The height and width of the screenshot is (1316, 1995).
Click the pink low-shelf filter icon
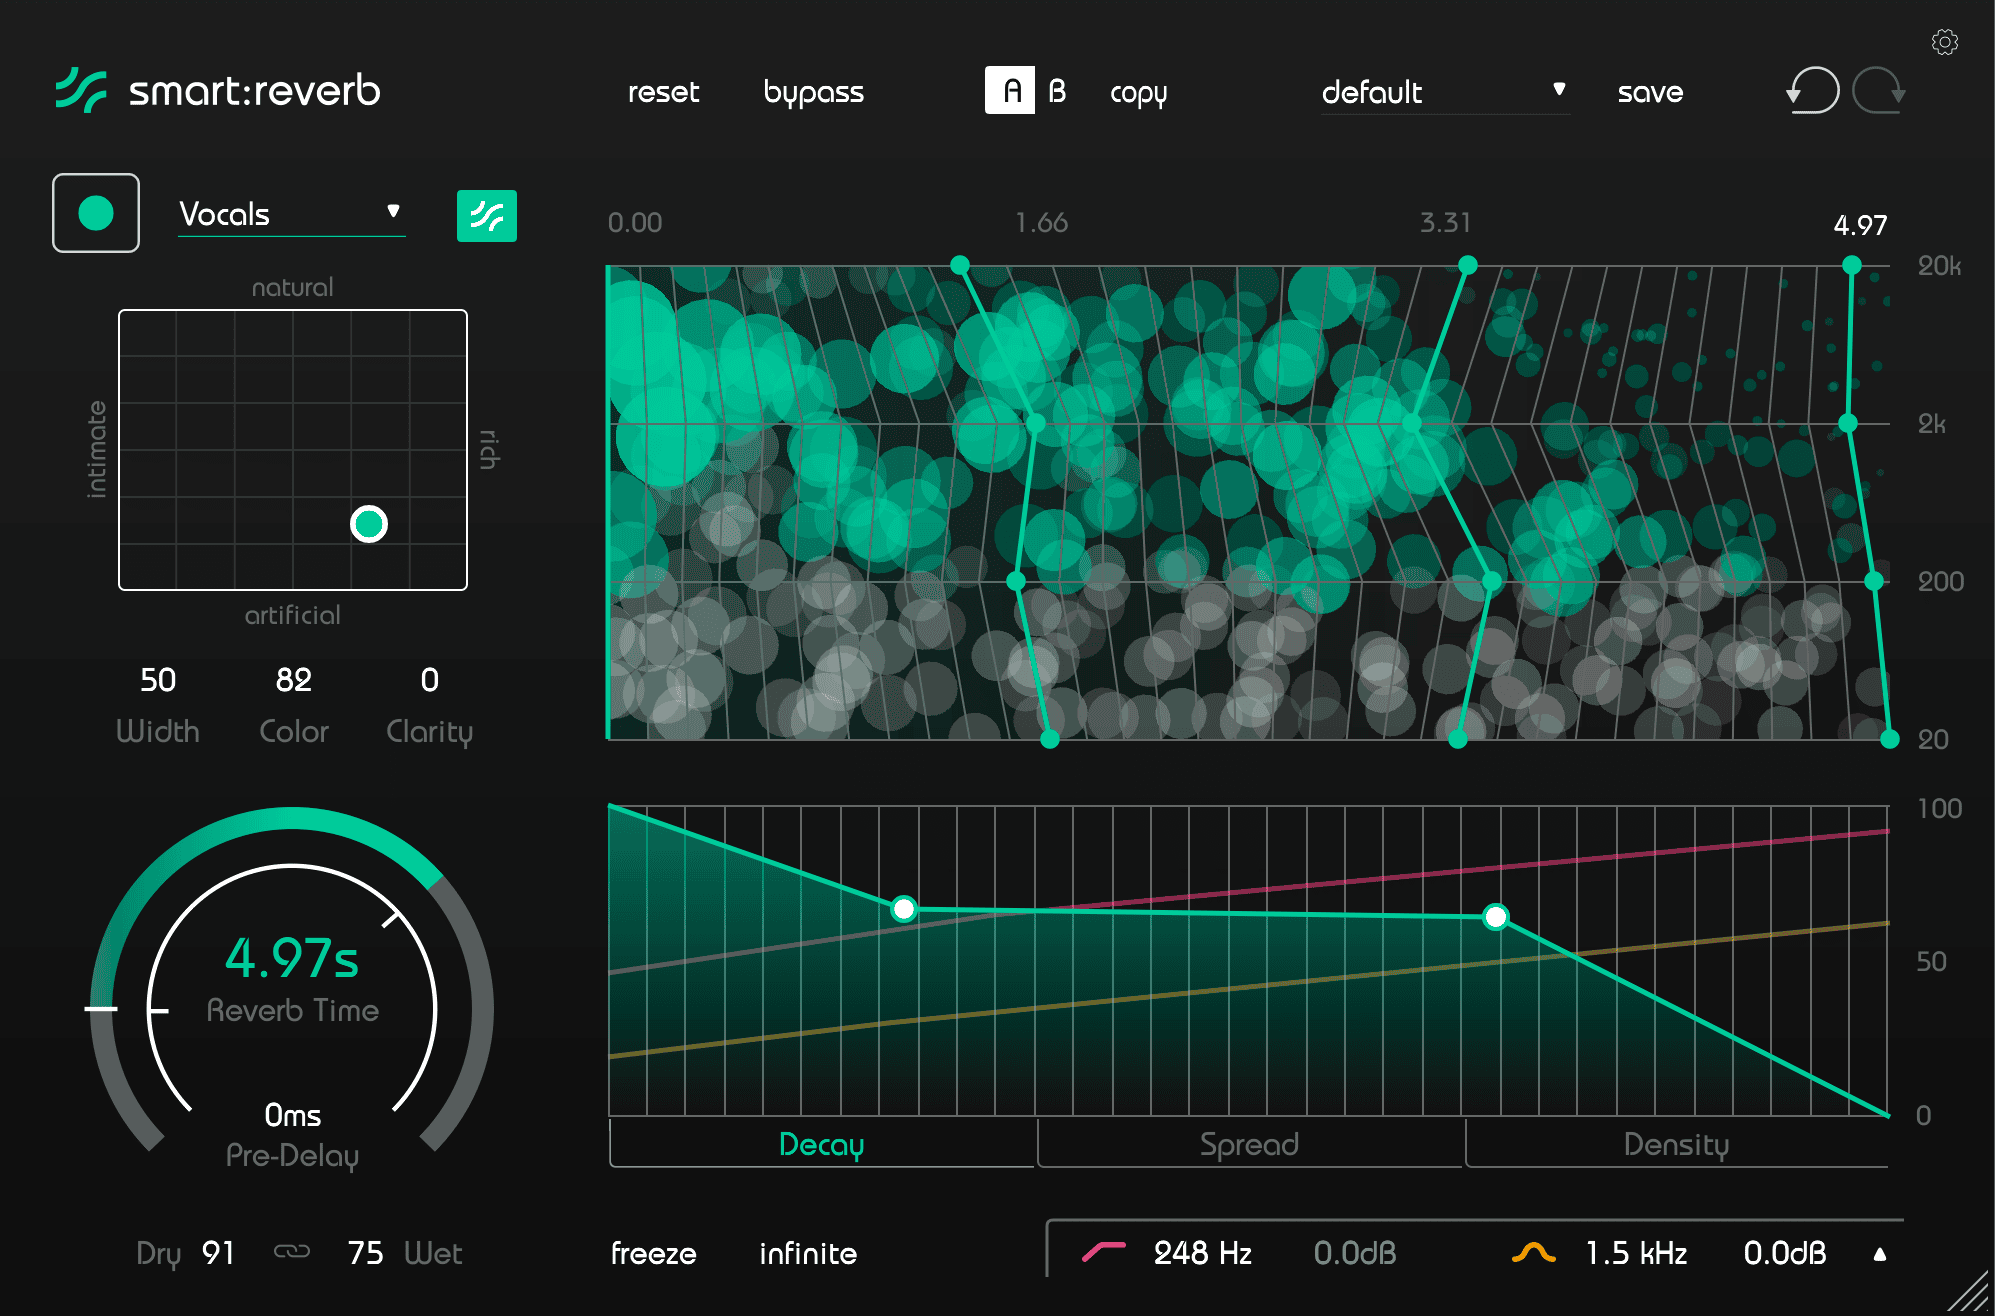(x=1104, y=1251)
